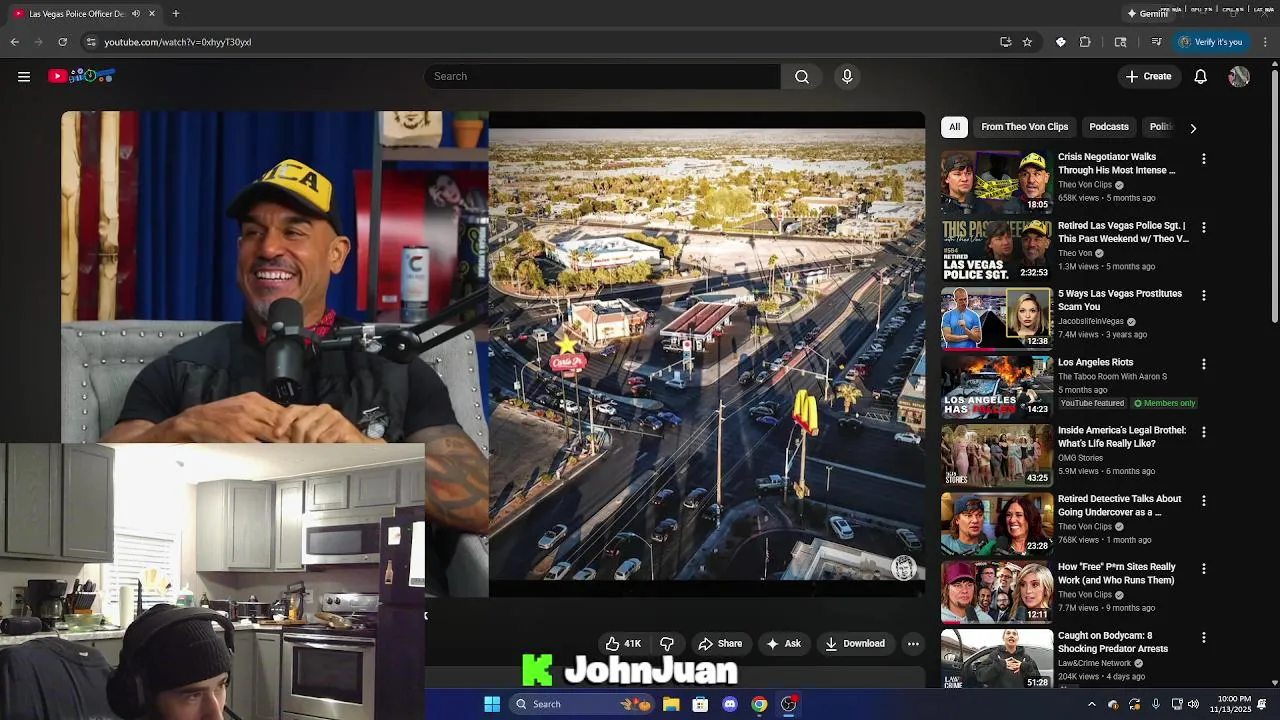Click the Verify it's you button
This screenshot has height=720, width=1280.
pyautogui.click(x=1210, y=42)
